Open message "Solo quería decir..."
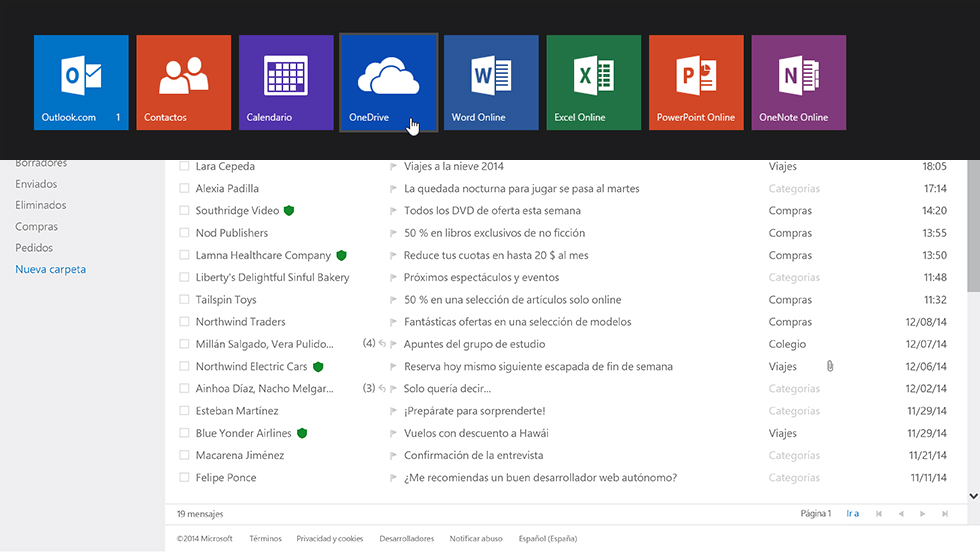Screen dimensions: 980x552 pos(447,388)
